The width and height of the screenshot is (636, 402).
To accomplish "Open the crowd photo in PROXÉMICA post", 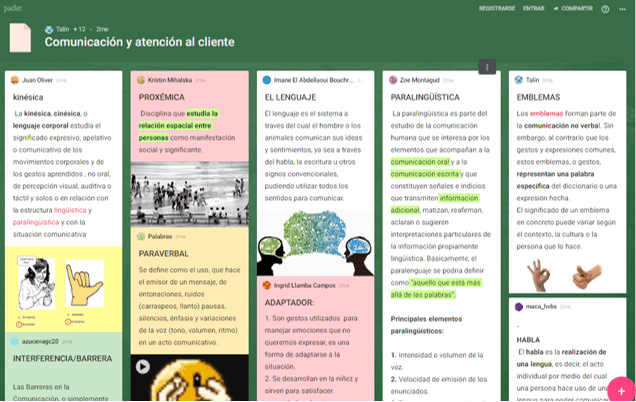I will coord(189,194).
